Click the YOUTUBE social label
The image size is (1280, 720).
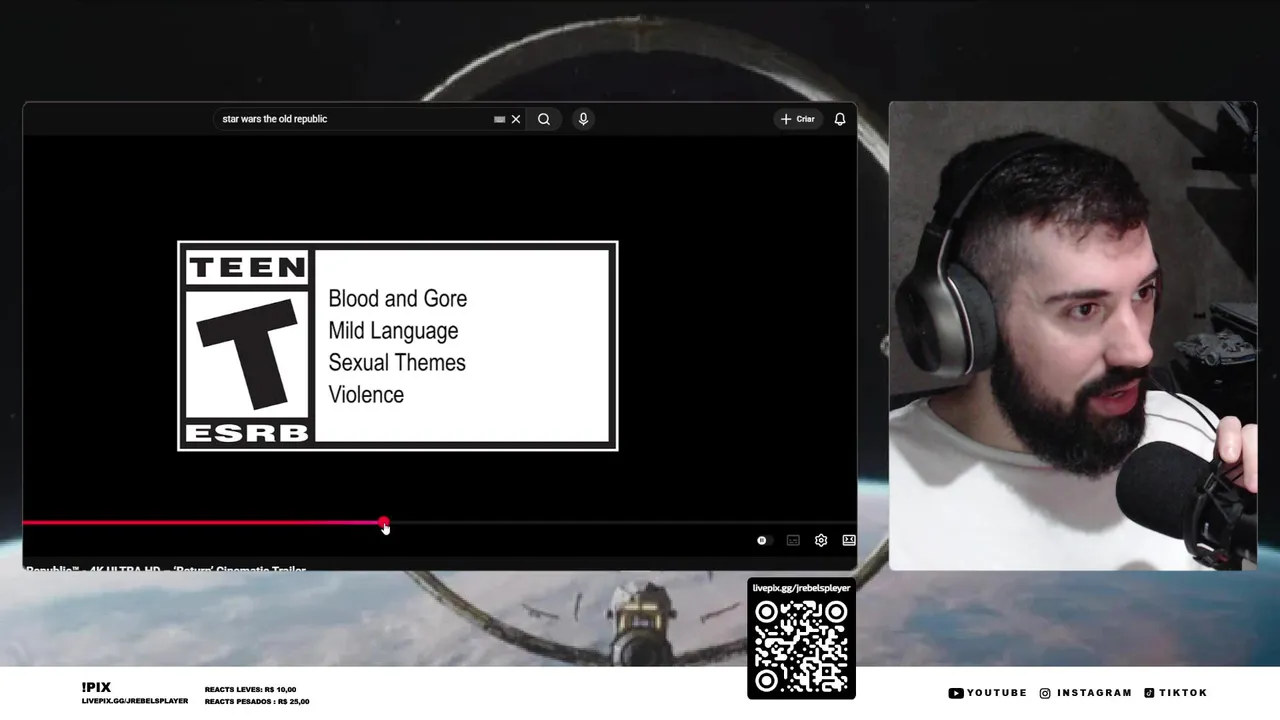[988, 692]
